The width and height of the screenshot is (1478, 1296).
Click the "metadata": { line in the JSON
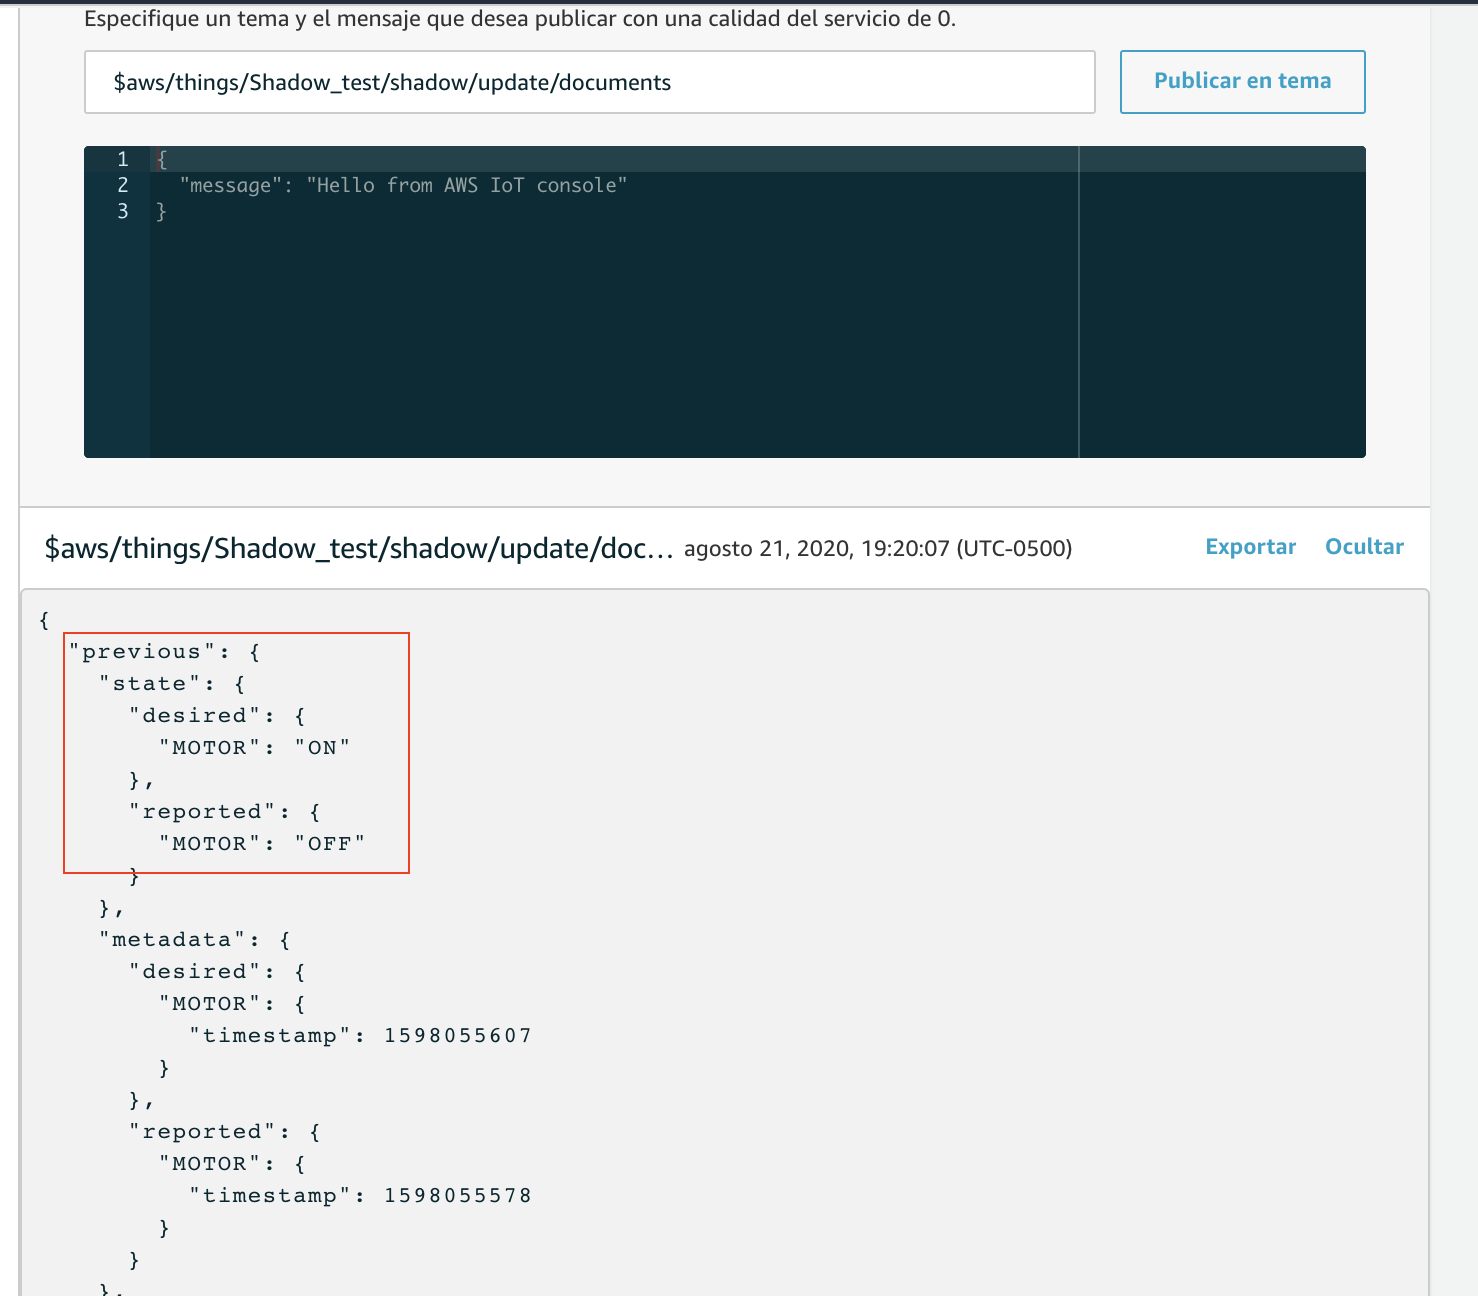tap(195, 940)
